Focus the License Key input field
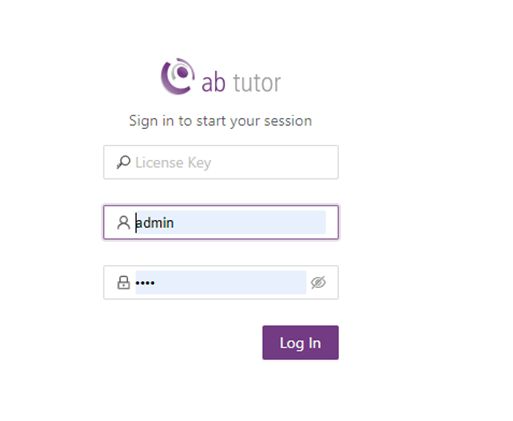 [221, 162]
